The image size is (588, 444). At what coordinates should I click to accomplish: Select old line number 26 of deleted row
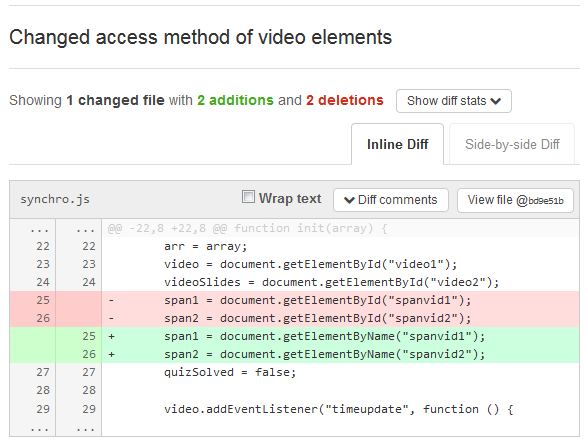[x=43, y=318]
